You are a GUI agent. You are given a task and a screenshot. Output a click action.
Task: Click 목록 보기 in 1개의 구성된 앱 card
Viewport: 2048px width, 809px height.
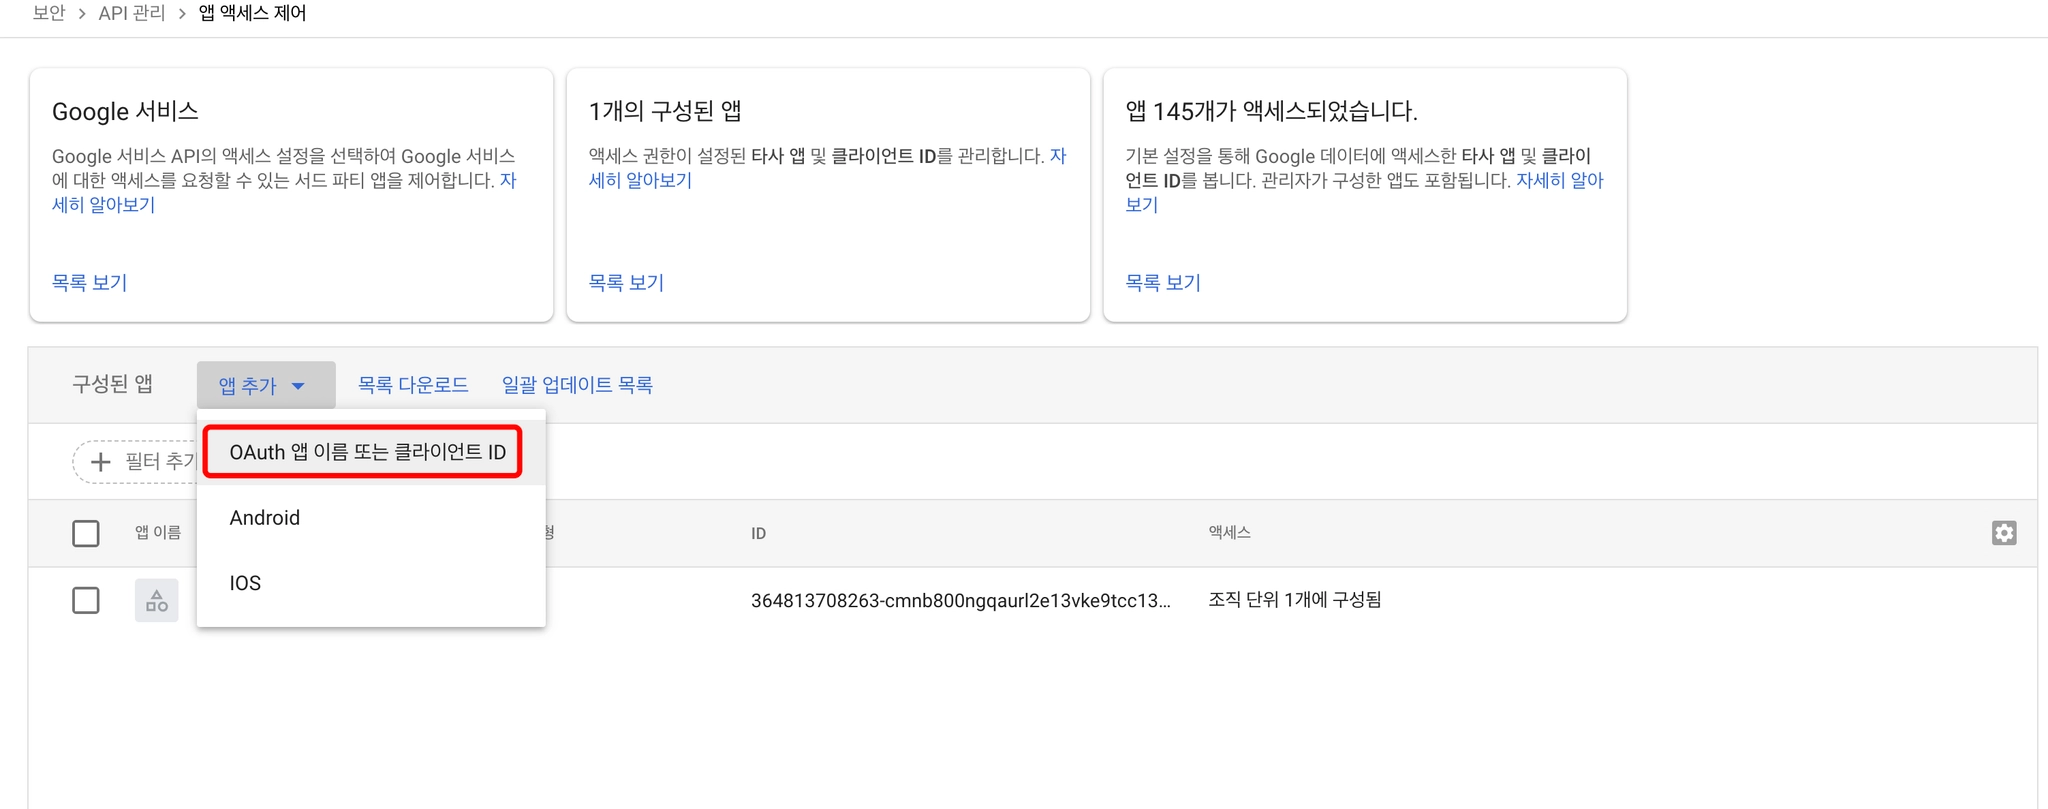pyautogui.click(x=626, y=283)
